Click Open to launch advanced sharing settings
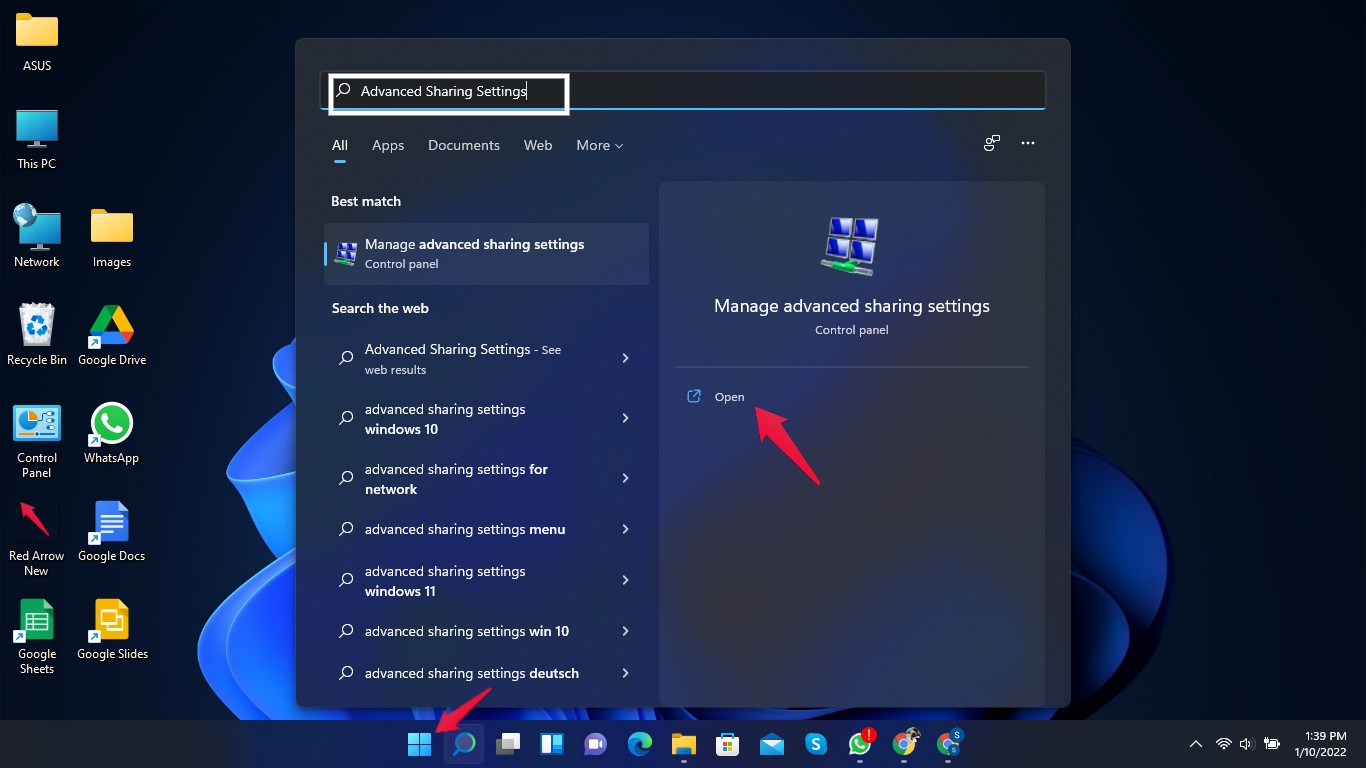The height and width of the screenshot is (768, 1366). (729, 397)
